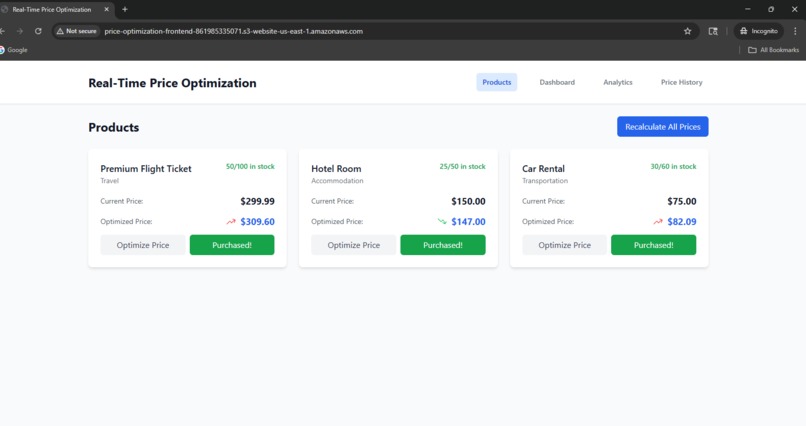Open the Dashboard tab
The height and width of the screenshot is (426, 806).
coord(557,82)
